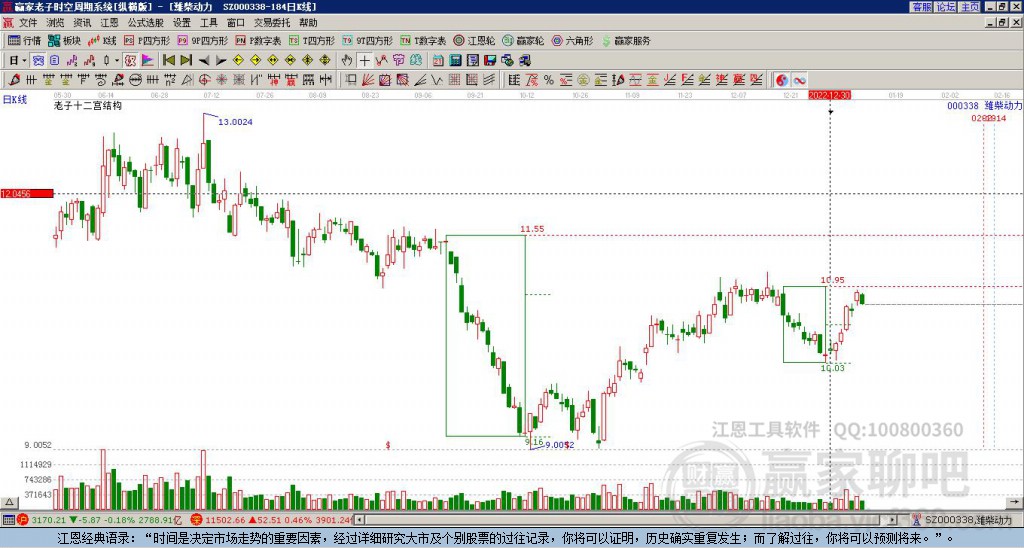Open the 江恩轮 Gann wheel
Screen dimensions: 1024x548
(x=474, y=40)
